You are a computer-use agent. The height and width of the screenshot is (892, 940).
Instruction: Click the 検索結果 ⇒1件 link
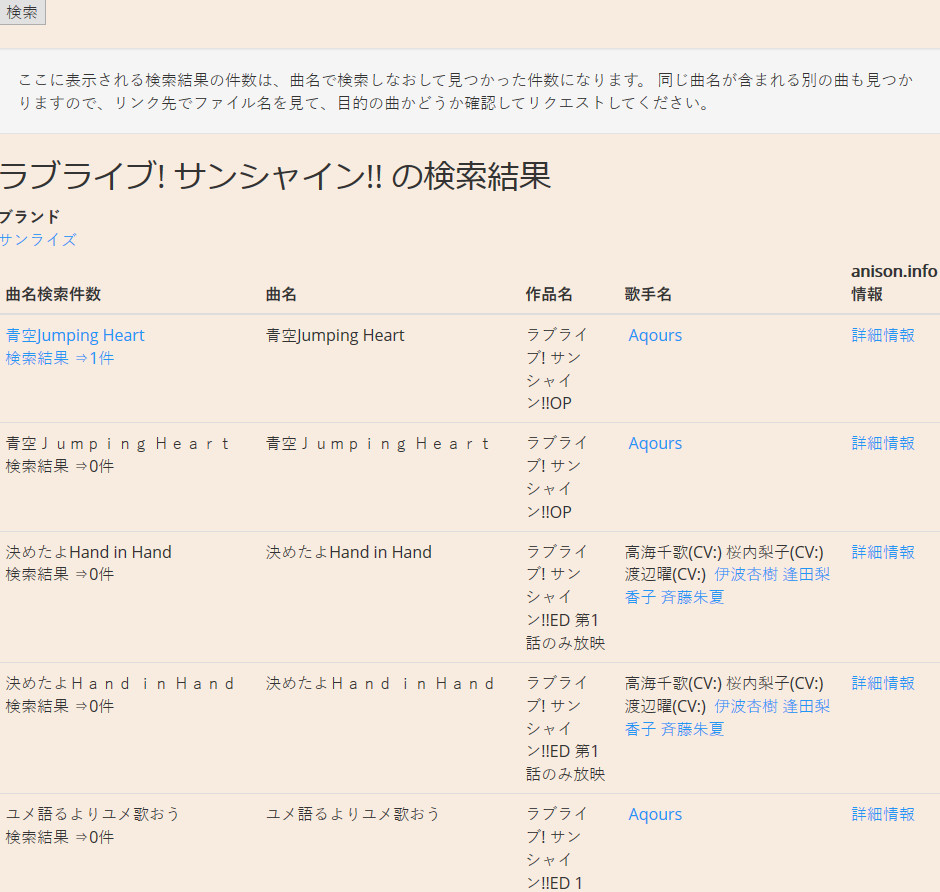coord(60,358)
